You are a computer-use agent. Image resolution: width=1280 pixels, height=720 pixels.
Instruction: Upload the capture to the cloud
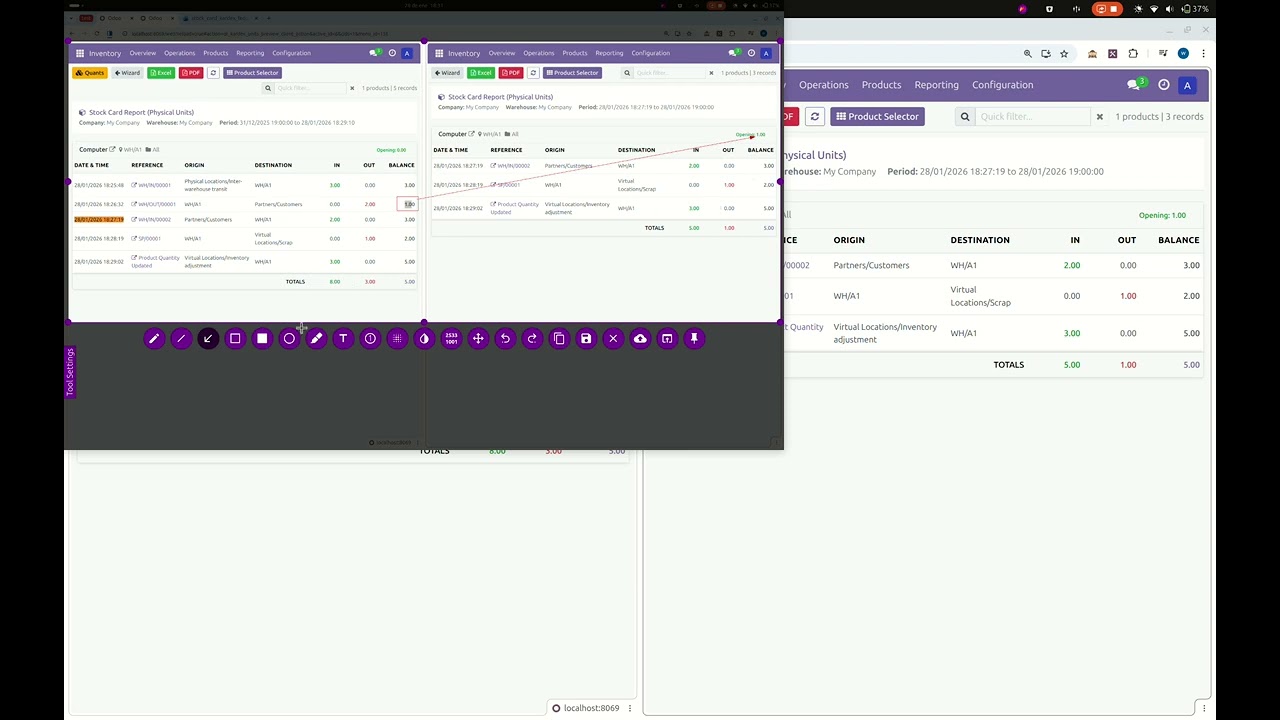[640, 339]
